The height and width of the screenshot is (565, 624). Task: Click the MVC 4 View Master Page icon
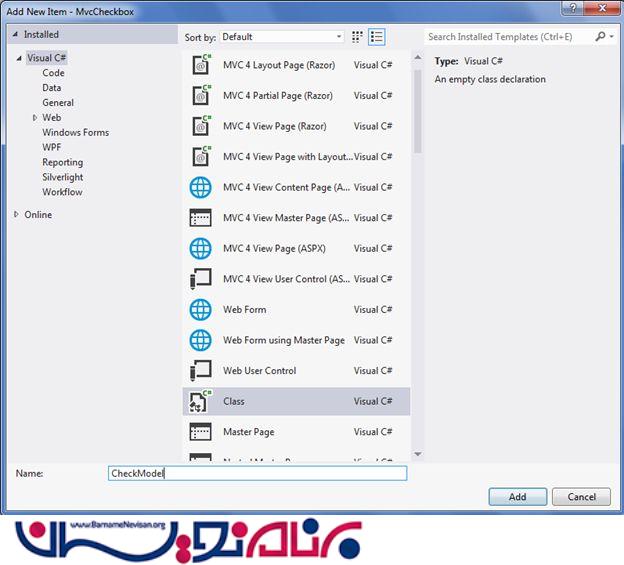[201, 218]
